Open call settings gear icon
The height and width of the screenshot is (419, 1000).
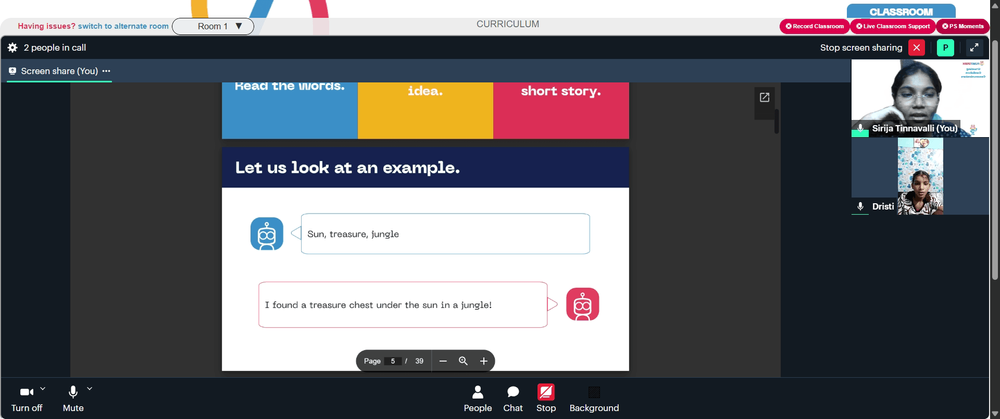pos(12,48)
